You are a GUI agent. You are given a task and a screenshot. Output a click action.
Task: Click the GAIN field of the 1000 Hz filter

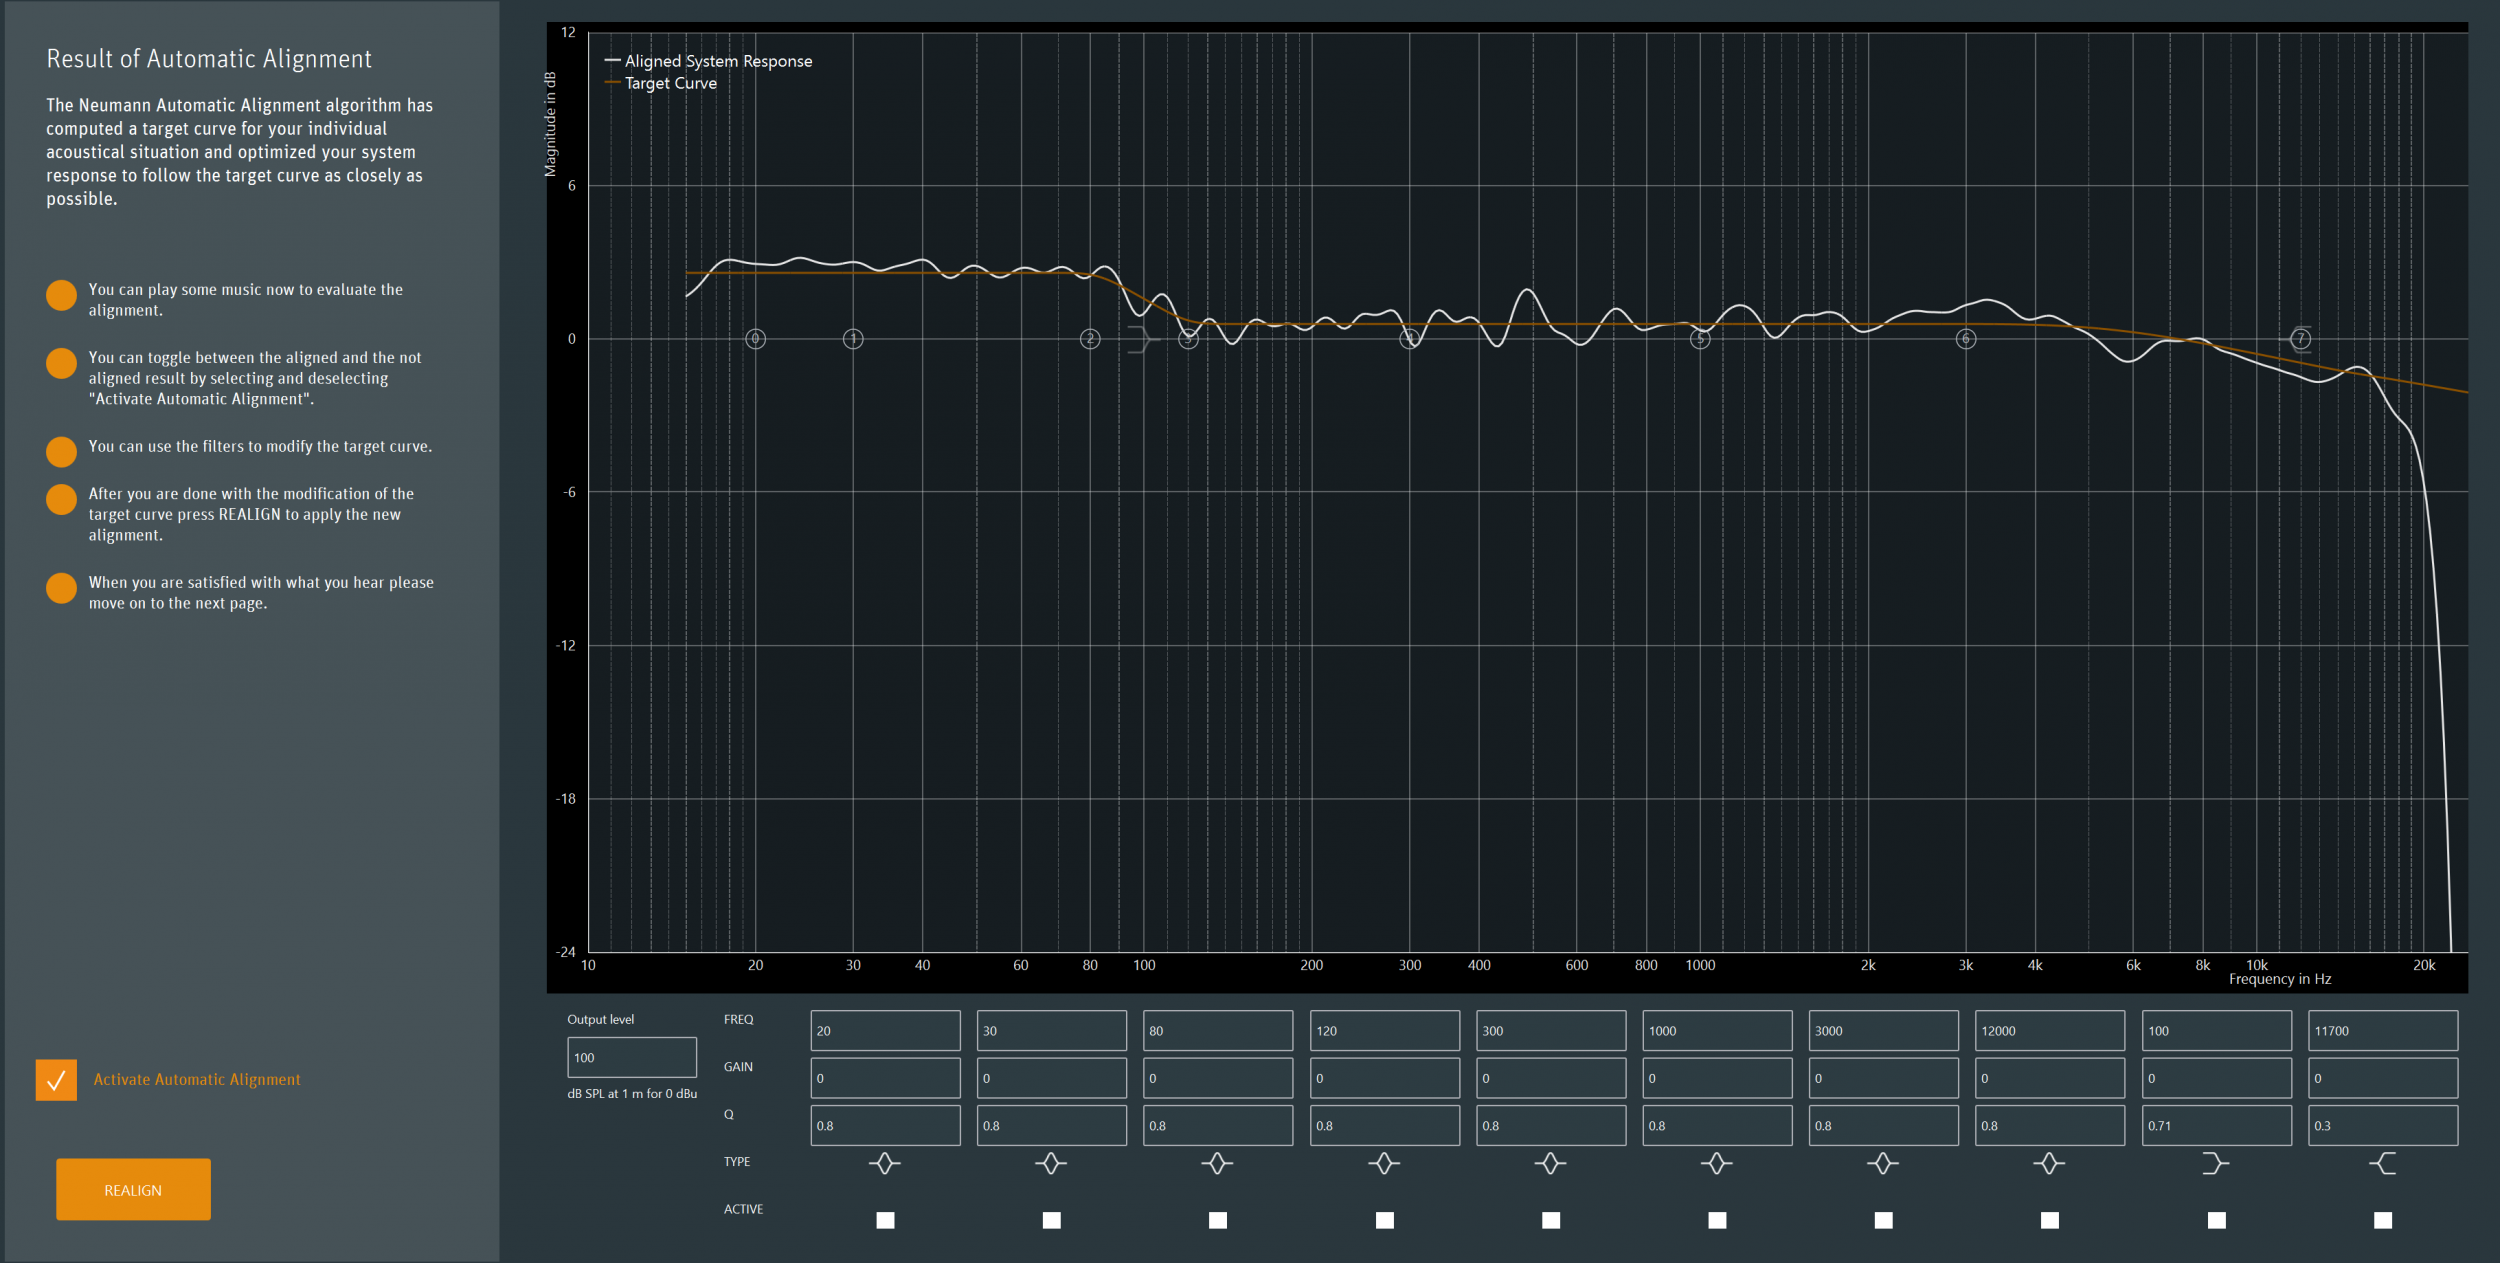[x=1717, y=1078]
